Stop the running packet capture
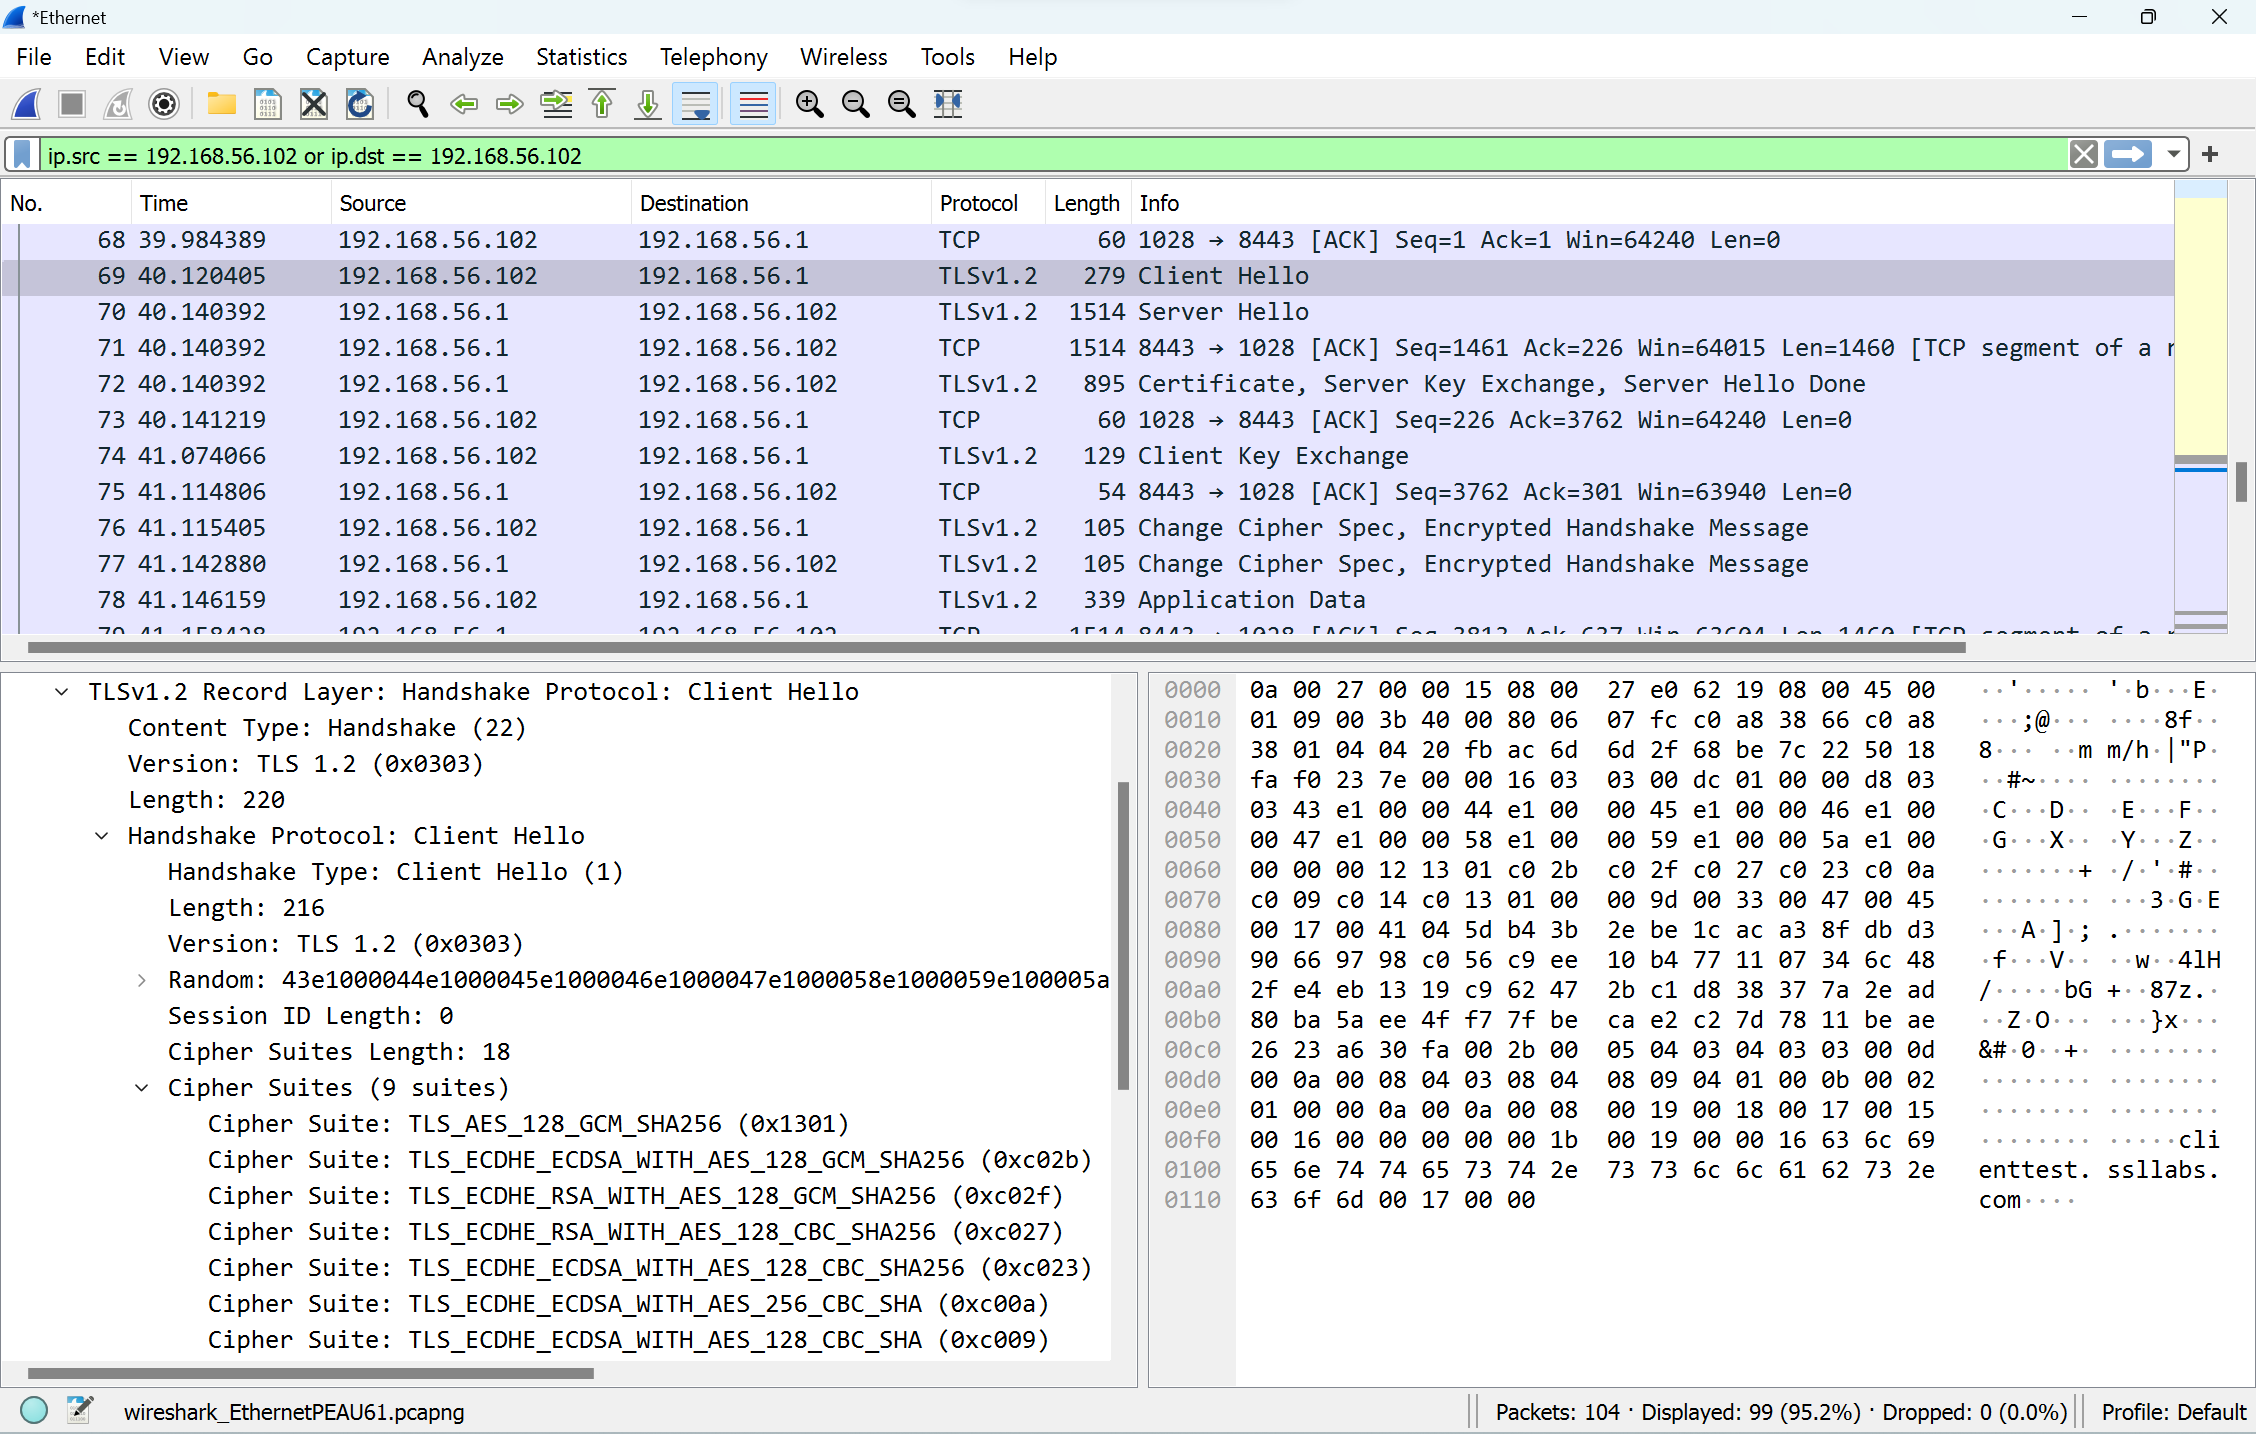 (72, 104)
